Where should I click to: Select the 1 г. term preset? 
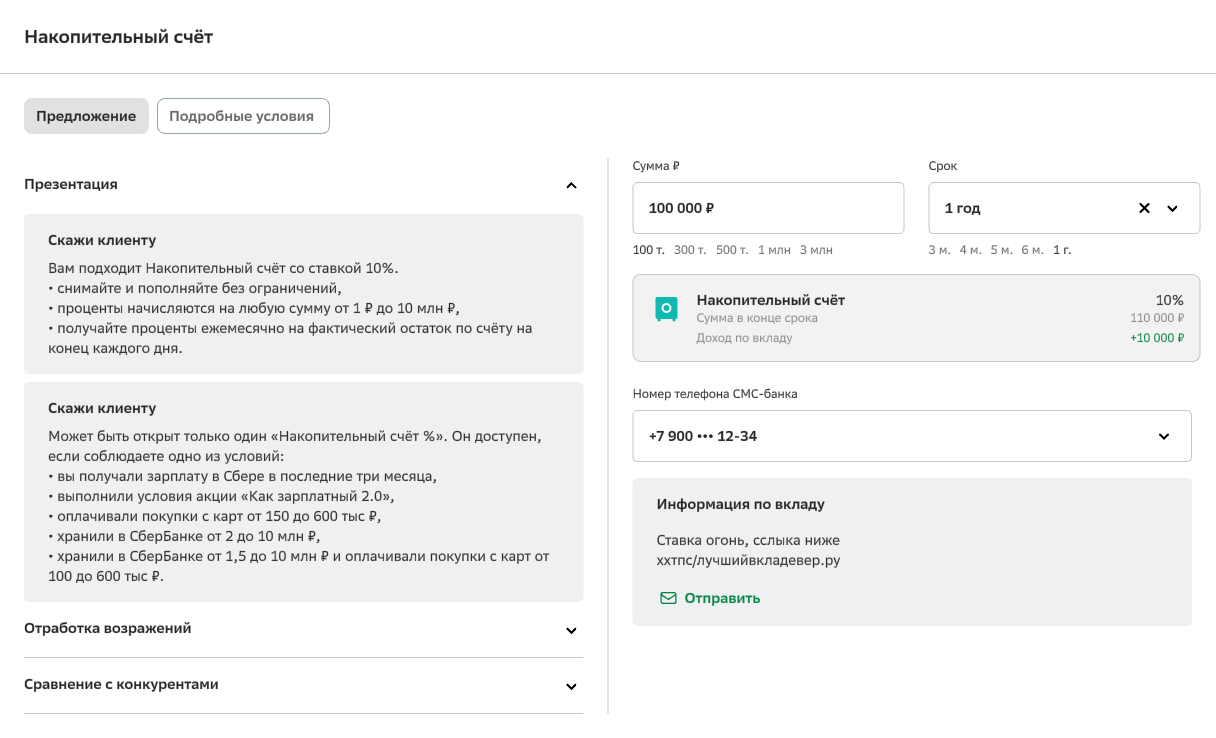[x=1062, y=250]
